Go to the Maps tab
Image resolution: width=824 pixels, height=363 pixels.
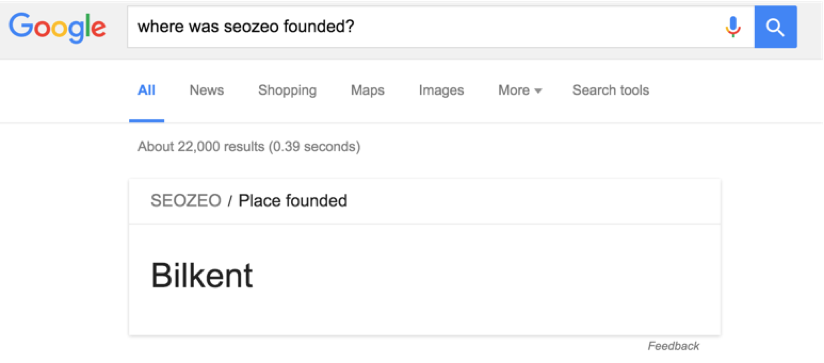click(368, 90)
